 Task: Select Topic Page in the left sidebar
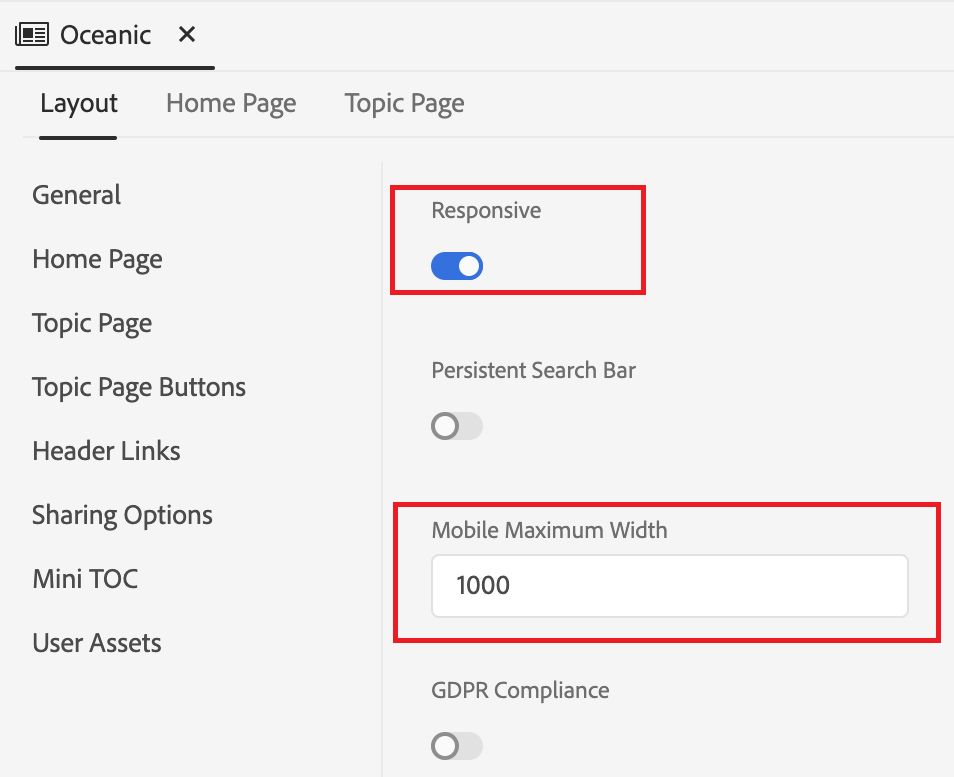tap(92, 323)
